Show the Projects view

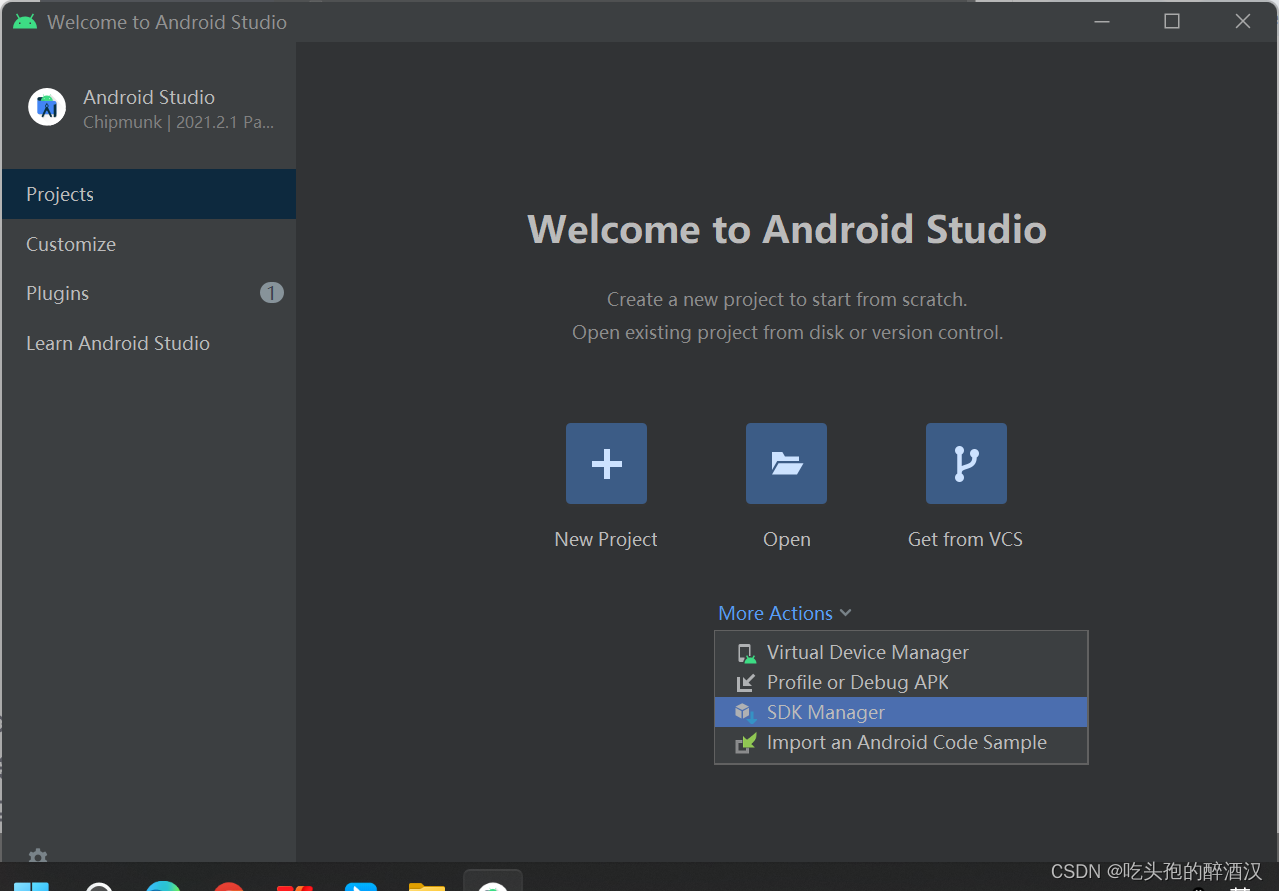point(60,194)
